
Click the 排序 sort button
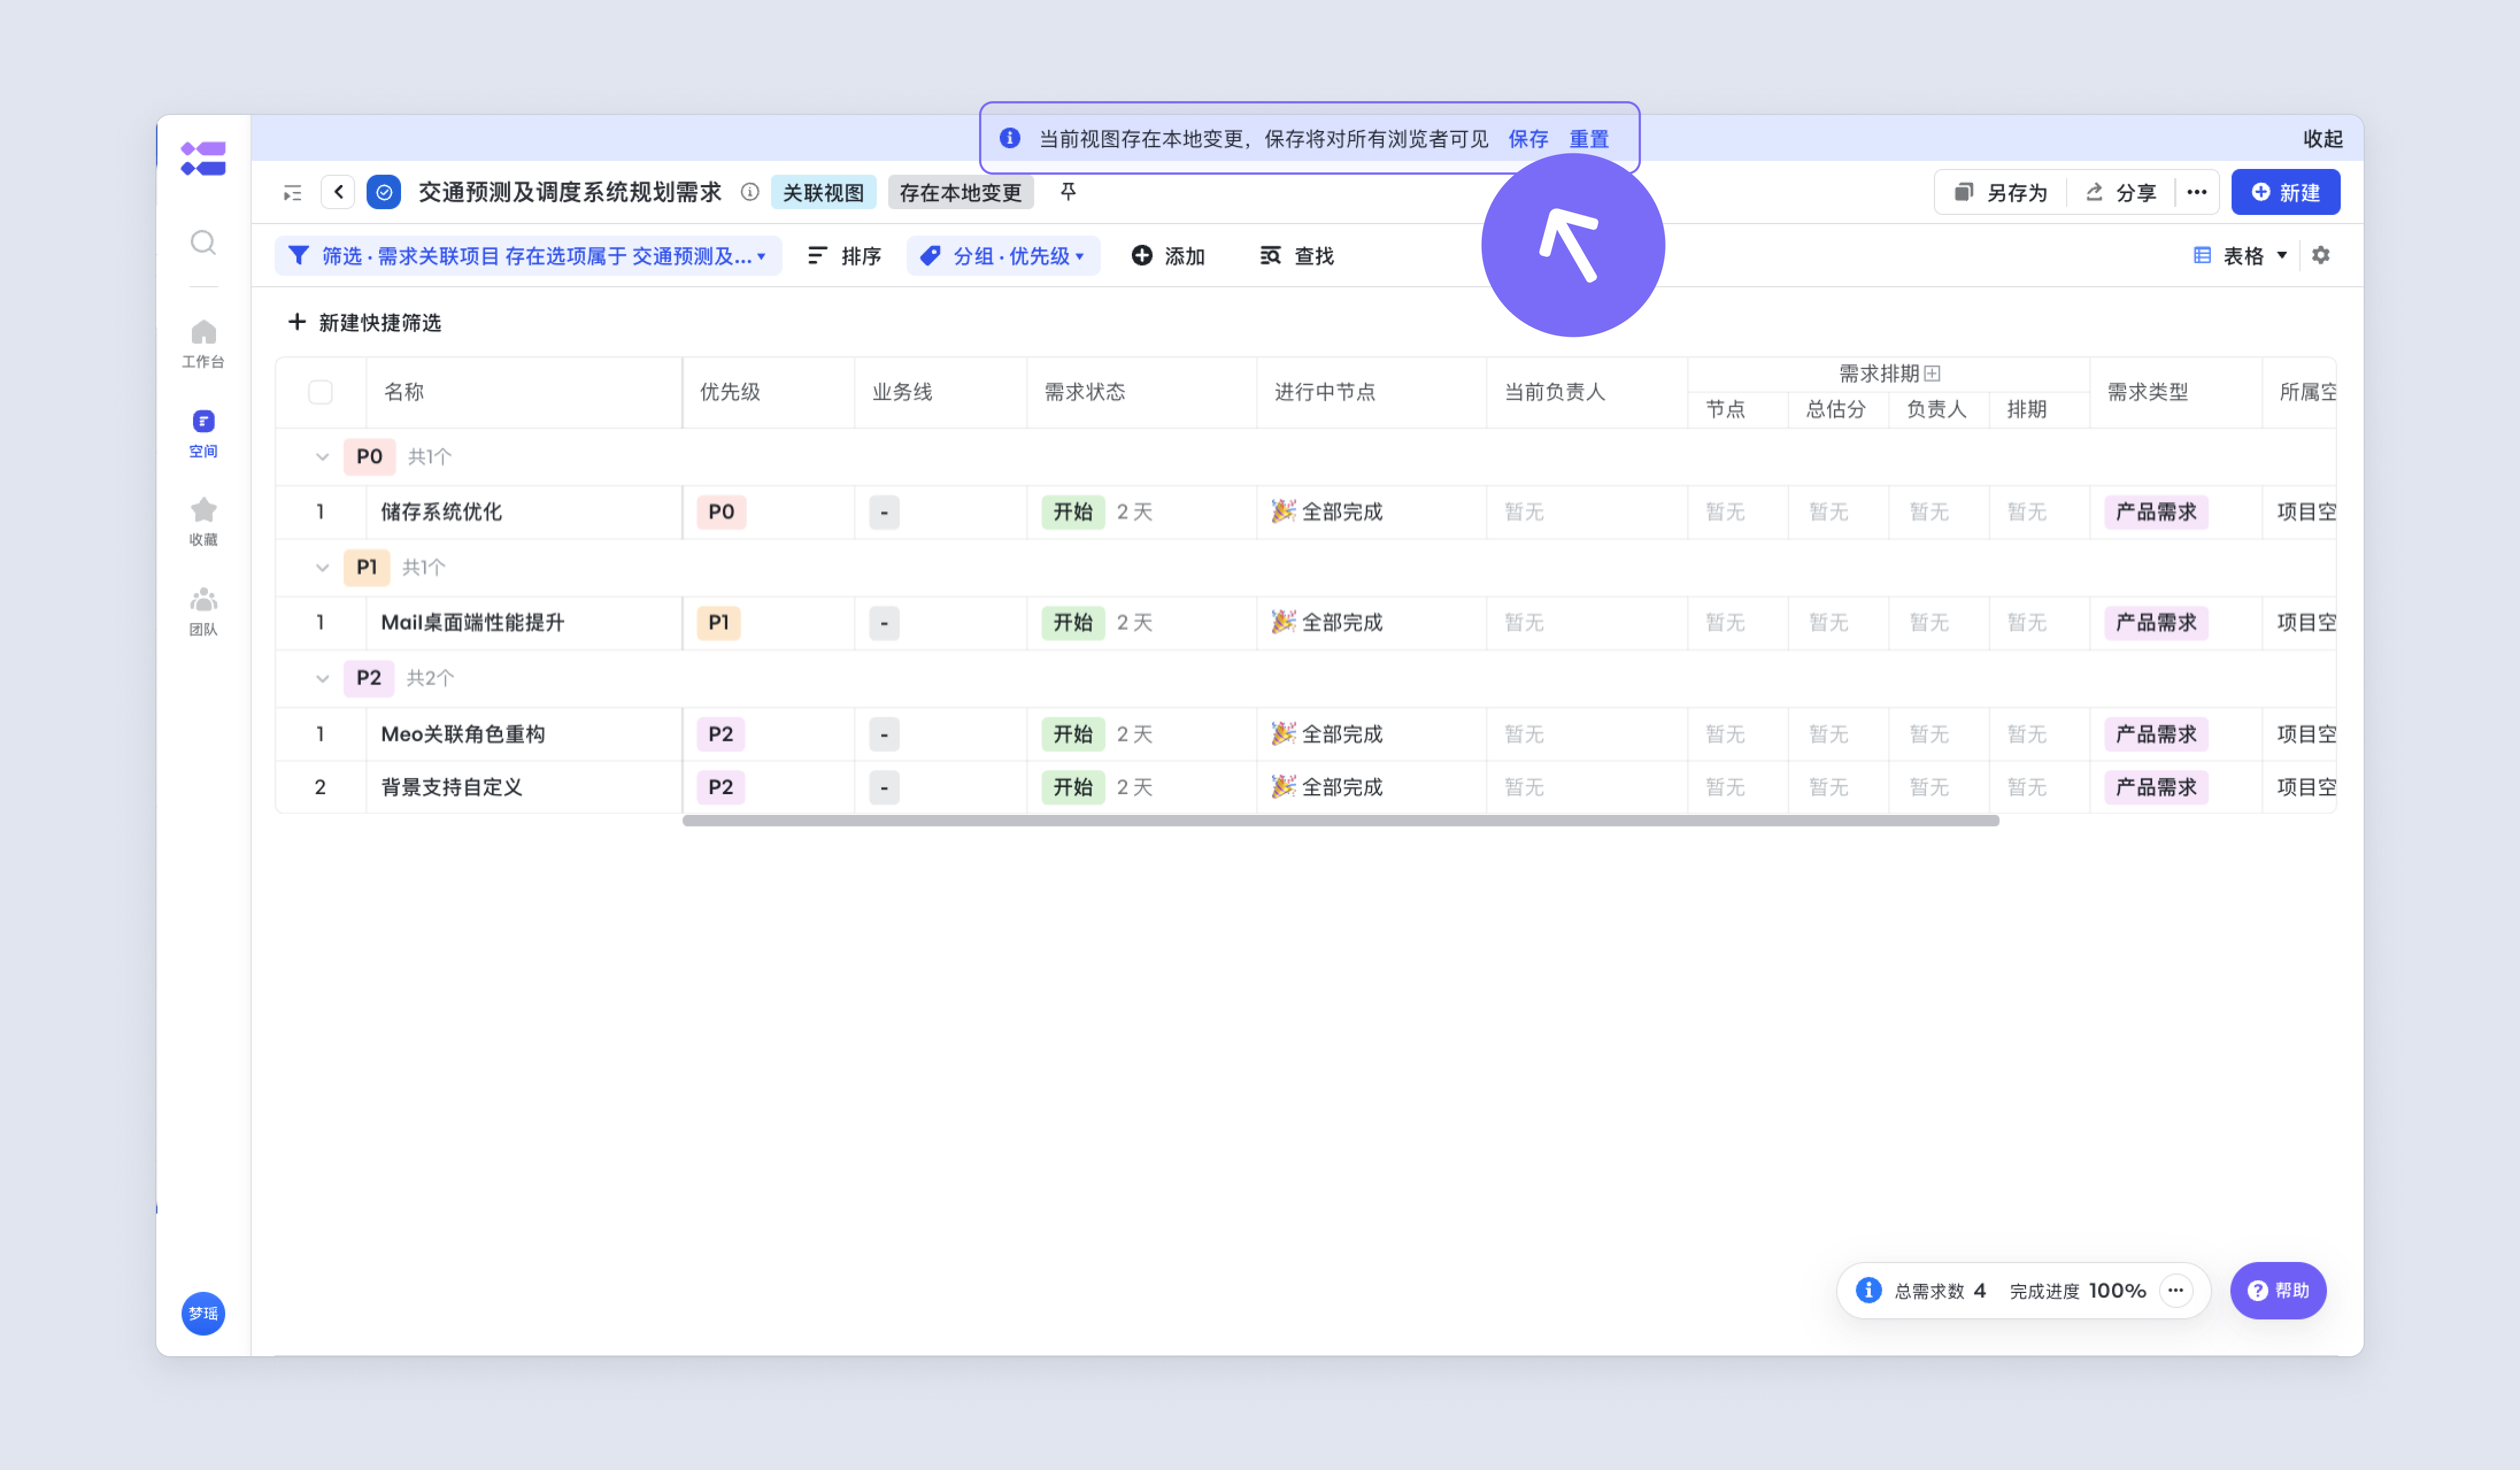(x=844, y=256)
